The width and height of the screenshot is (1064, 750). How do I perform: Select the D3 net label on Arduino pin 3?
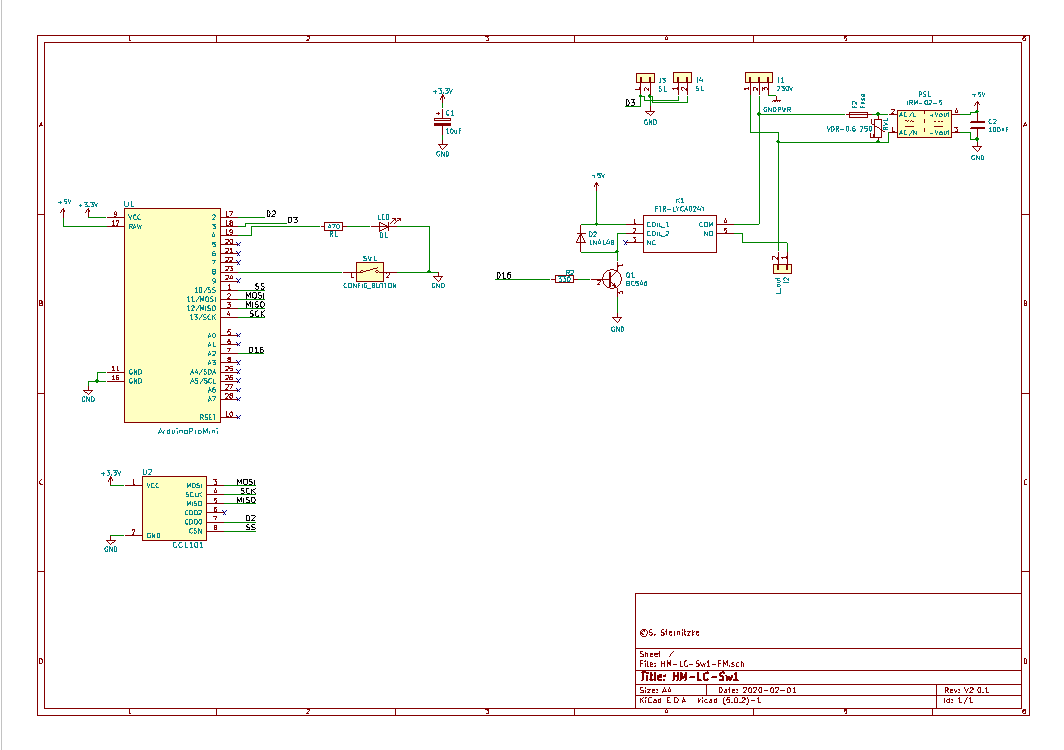[292, 220]
